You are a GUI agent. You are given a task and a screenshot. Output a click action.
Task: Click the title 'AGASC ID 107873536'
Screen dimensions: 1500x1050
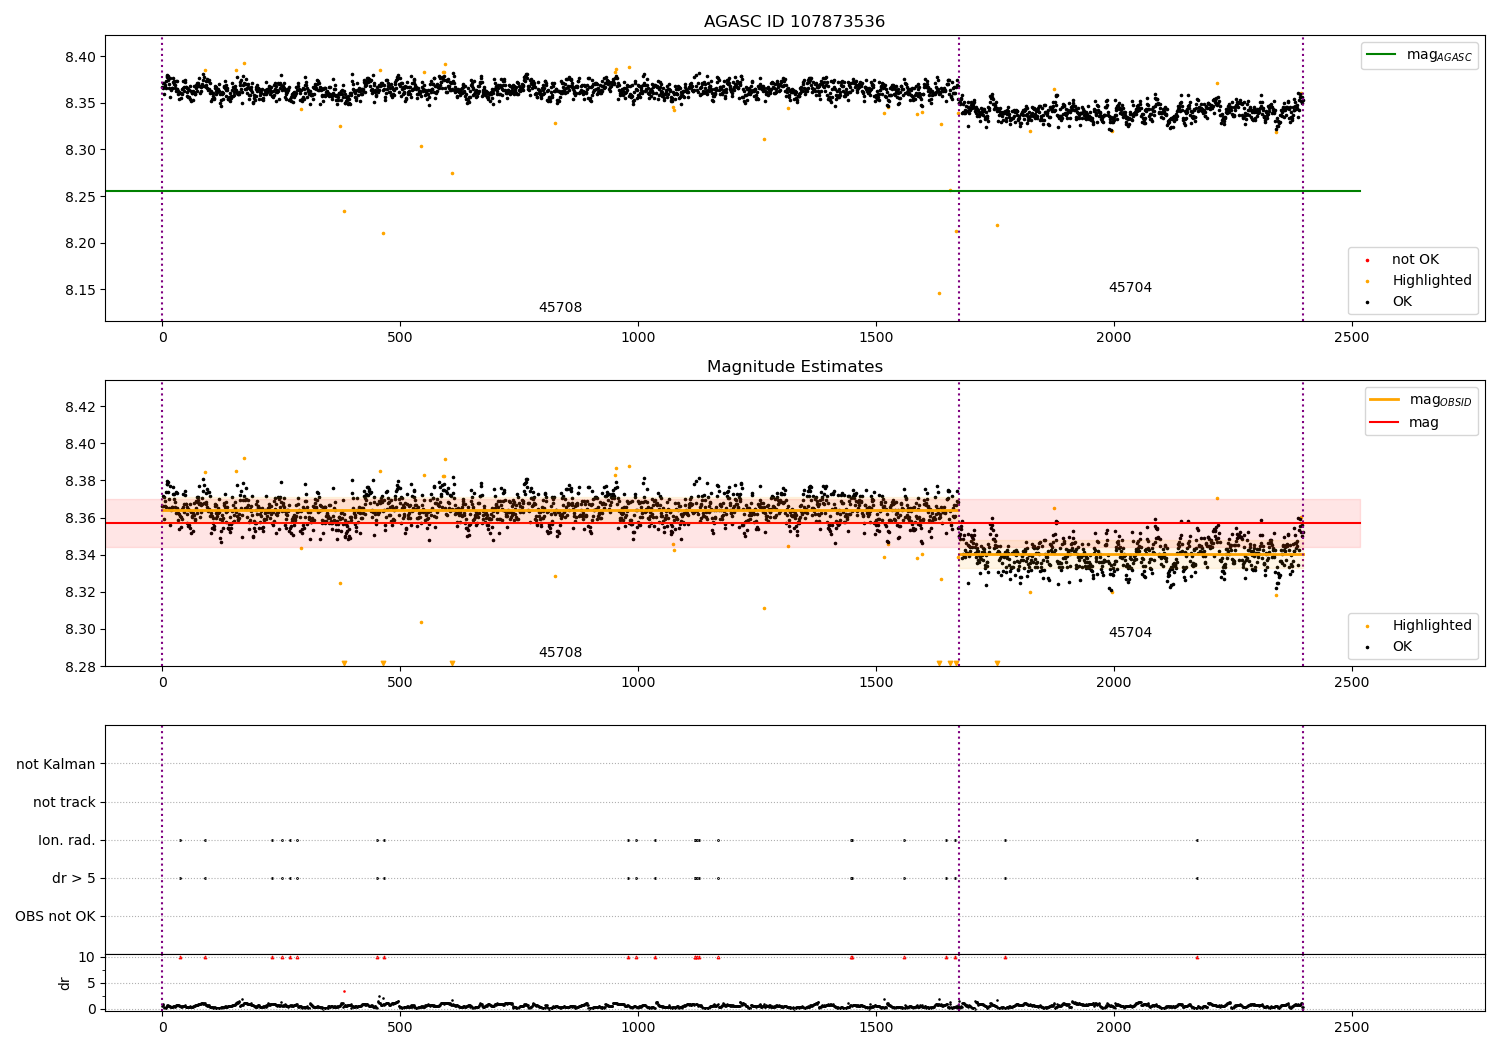click(794, 22)
